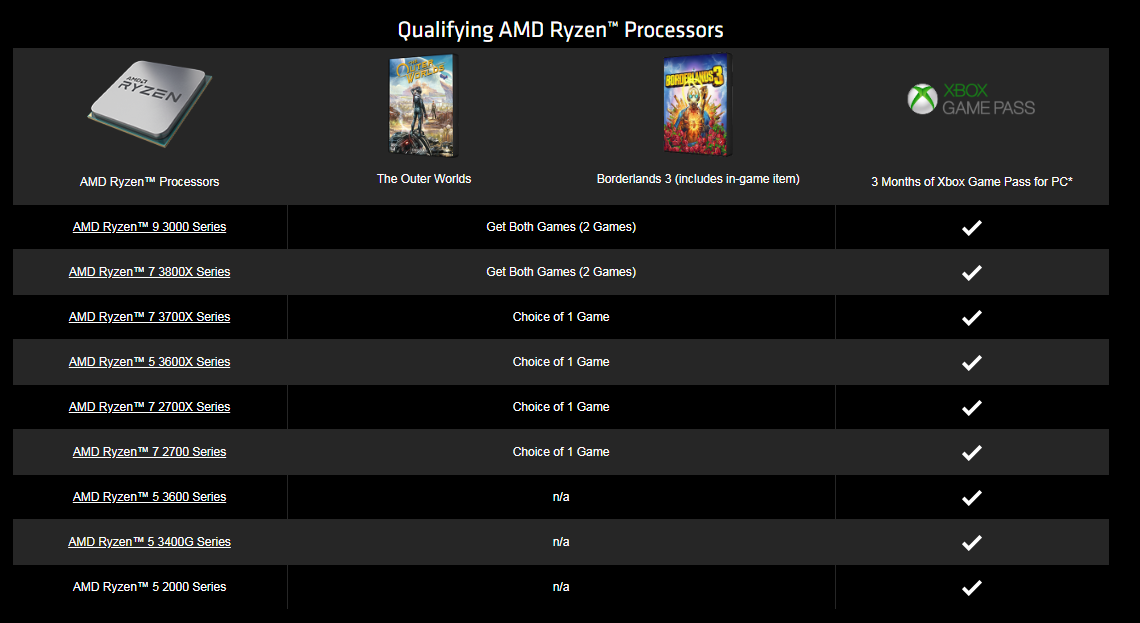Click the checkmark in the Ryzen 5 3400G row

[x=971, y=543]
